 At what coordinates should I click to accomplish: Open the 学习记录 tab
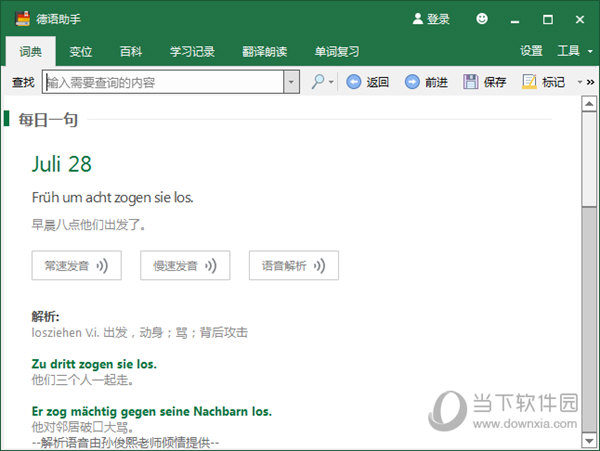192,51
